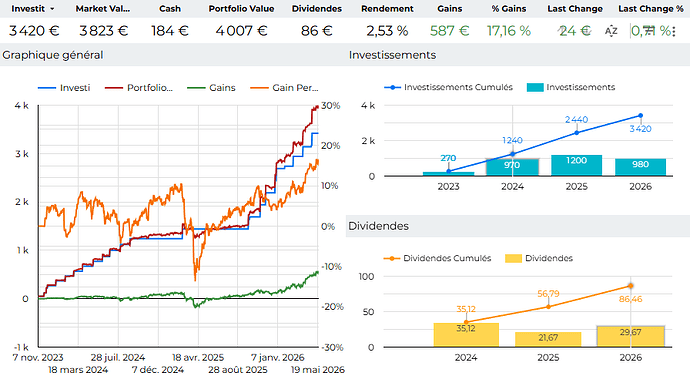Viewport: 690px width, 385px height.
Task: Toggle the green Gains legend entry
Action: click(211, 88)
